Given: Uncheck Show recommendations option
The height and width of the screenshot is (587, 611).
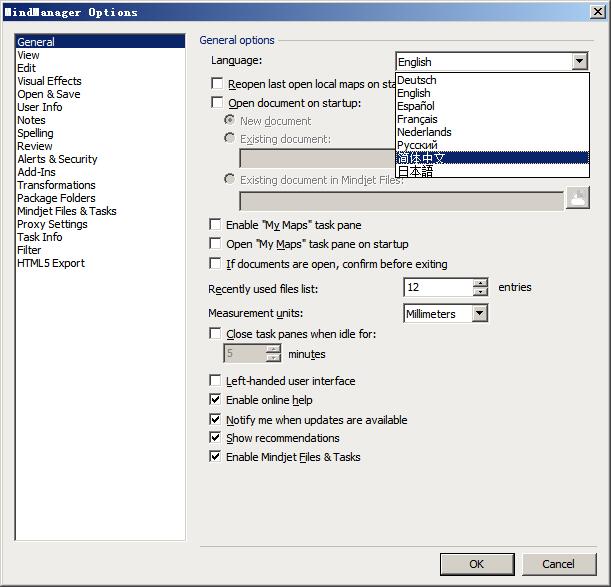Looking at the screenshot, I should [215, 438].
